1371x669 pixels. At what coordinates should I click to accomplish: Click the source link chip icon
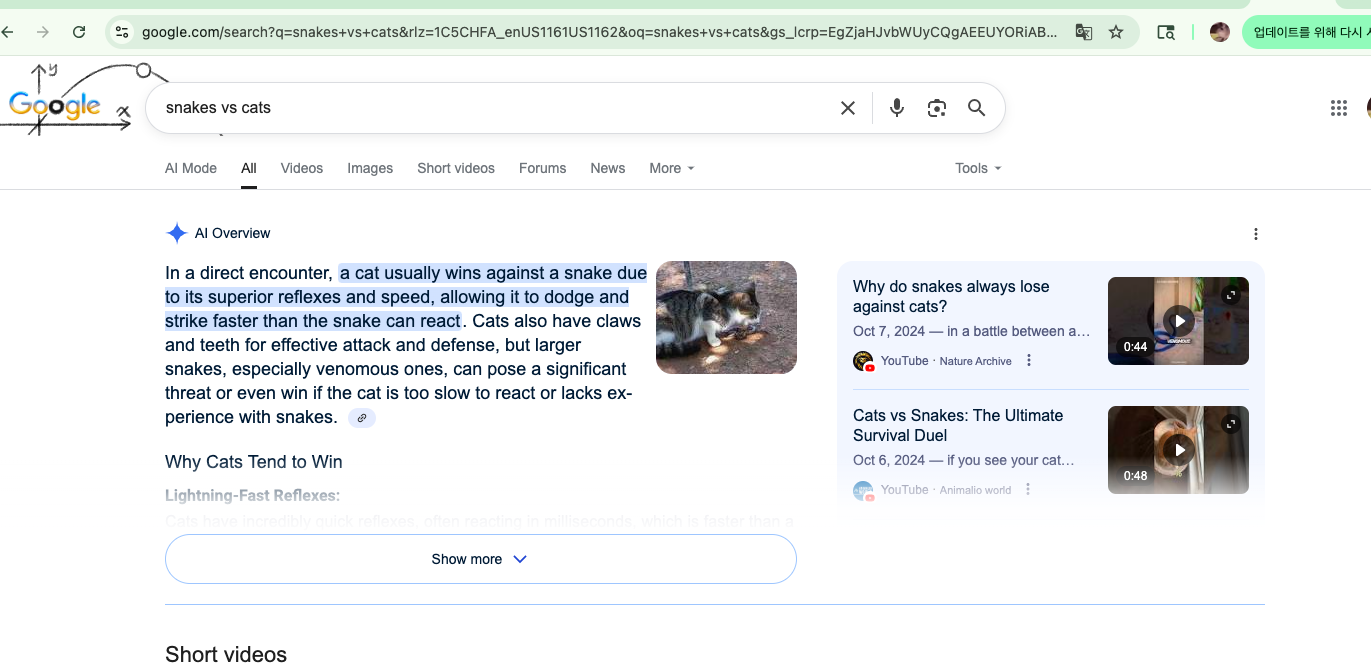362,418
